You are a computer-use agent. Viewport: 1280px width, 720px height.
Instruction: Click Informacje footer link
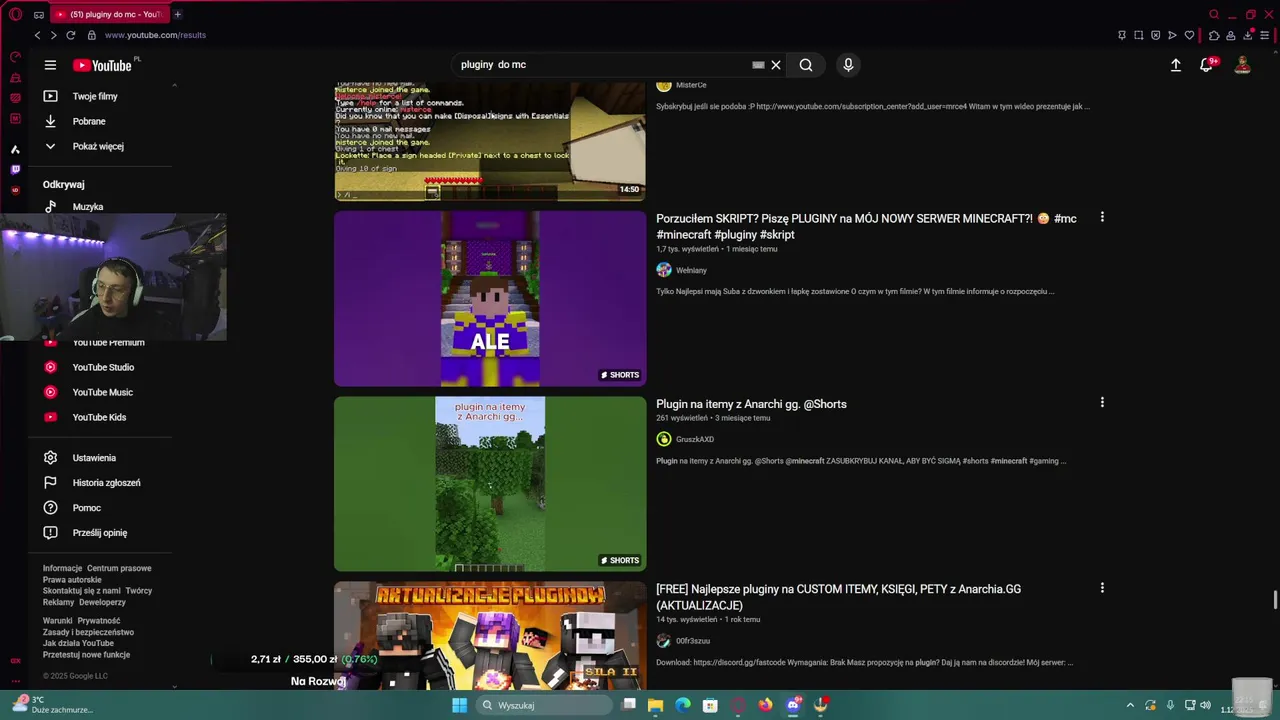pos(62,568)
